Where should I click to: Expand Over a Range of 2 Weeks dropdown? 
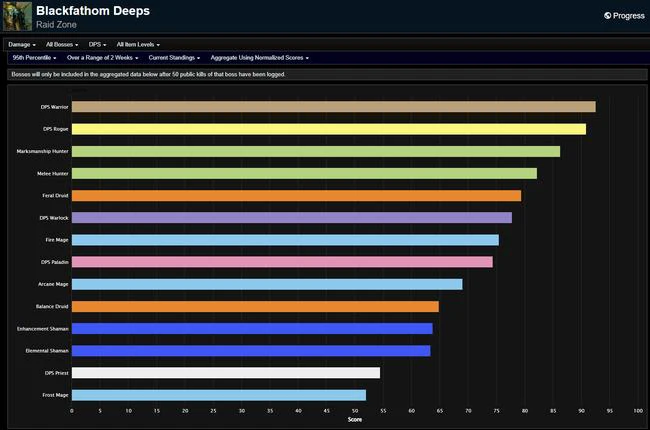point(102,58)
